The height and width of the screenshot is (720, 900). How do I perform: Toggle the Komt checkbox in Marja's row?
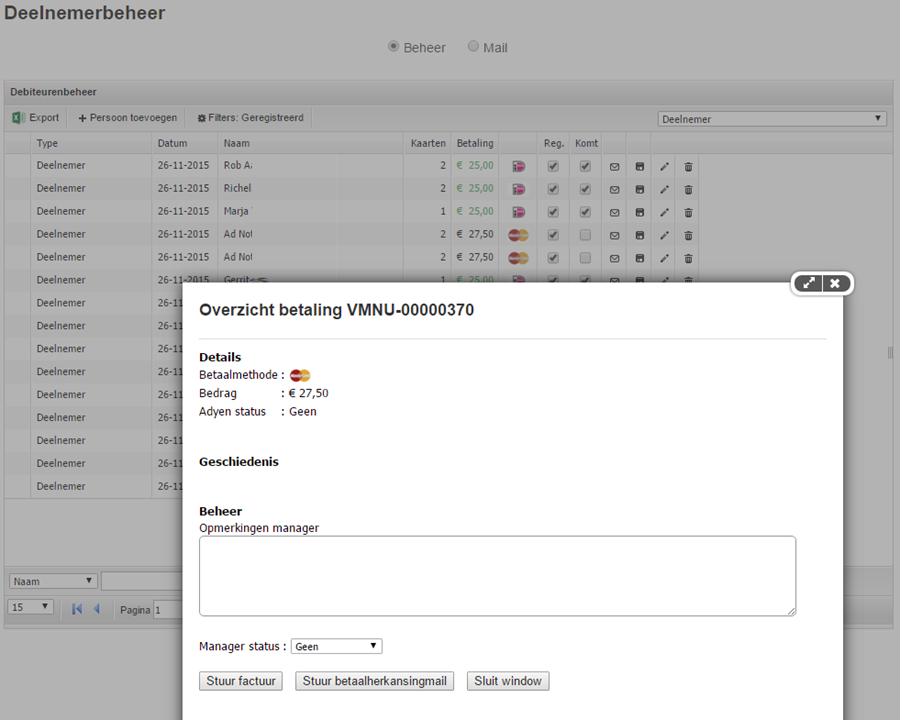click(585, 212)
